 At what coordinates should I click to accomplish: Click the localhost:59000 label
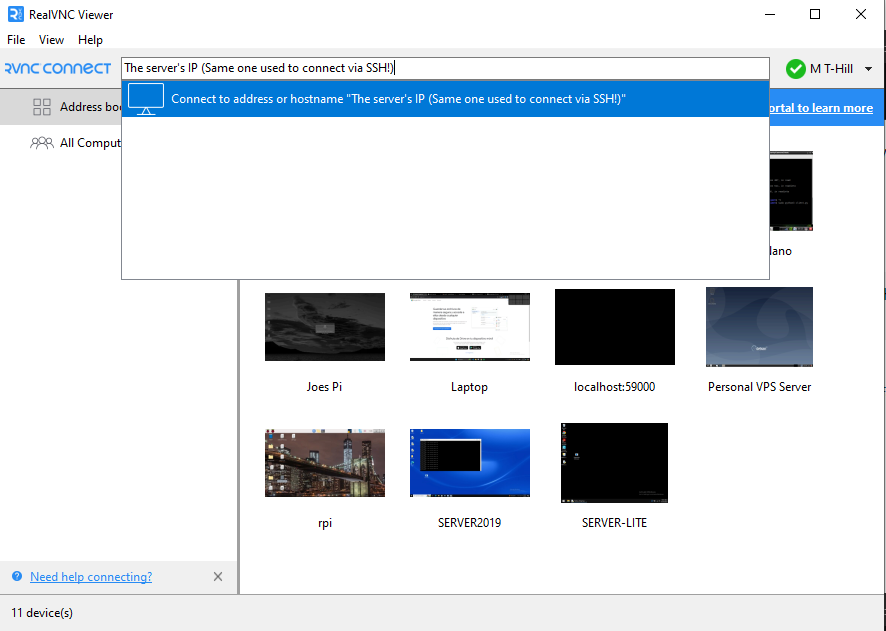615,387
